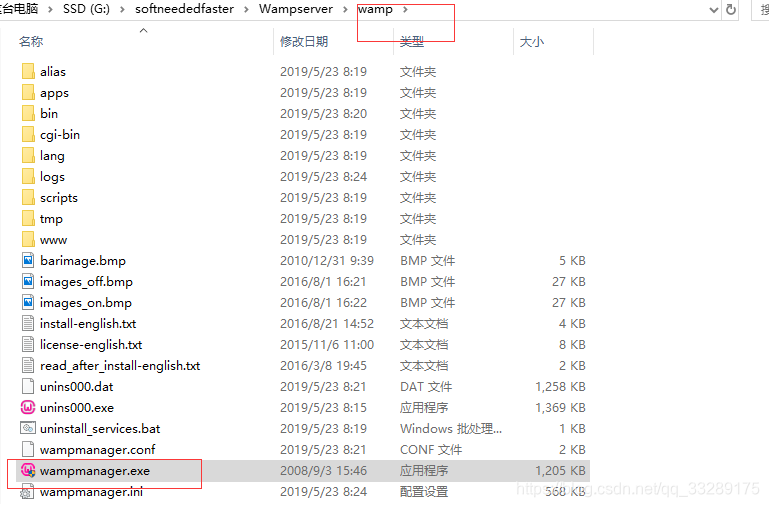The height and width of the screenshot is (507, 769).
Task: Click the unins000.dat file icon
Action: pyautogui.click(x=28, y=386)
